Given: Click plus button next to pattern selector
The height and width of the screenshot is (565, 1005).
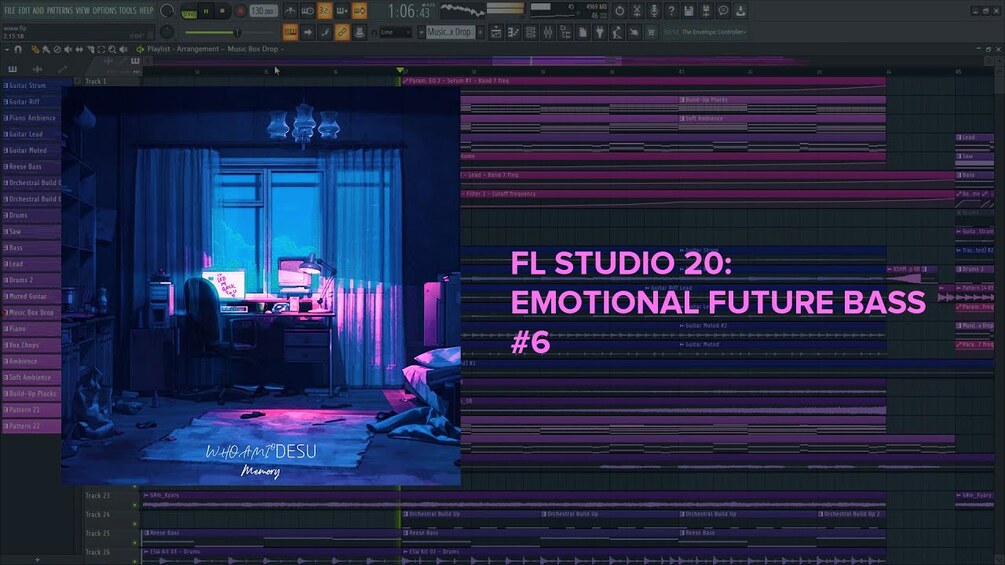Looking at the screenshot, I should 480,32.
